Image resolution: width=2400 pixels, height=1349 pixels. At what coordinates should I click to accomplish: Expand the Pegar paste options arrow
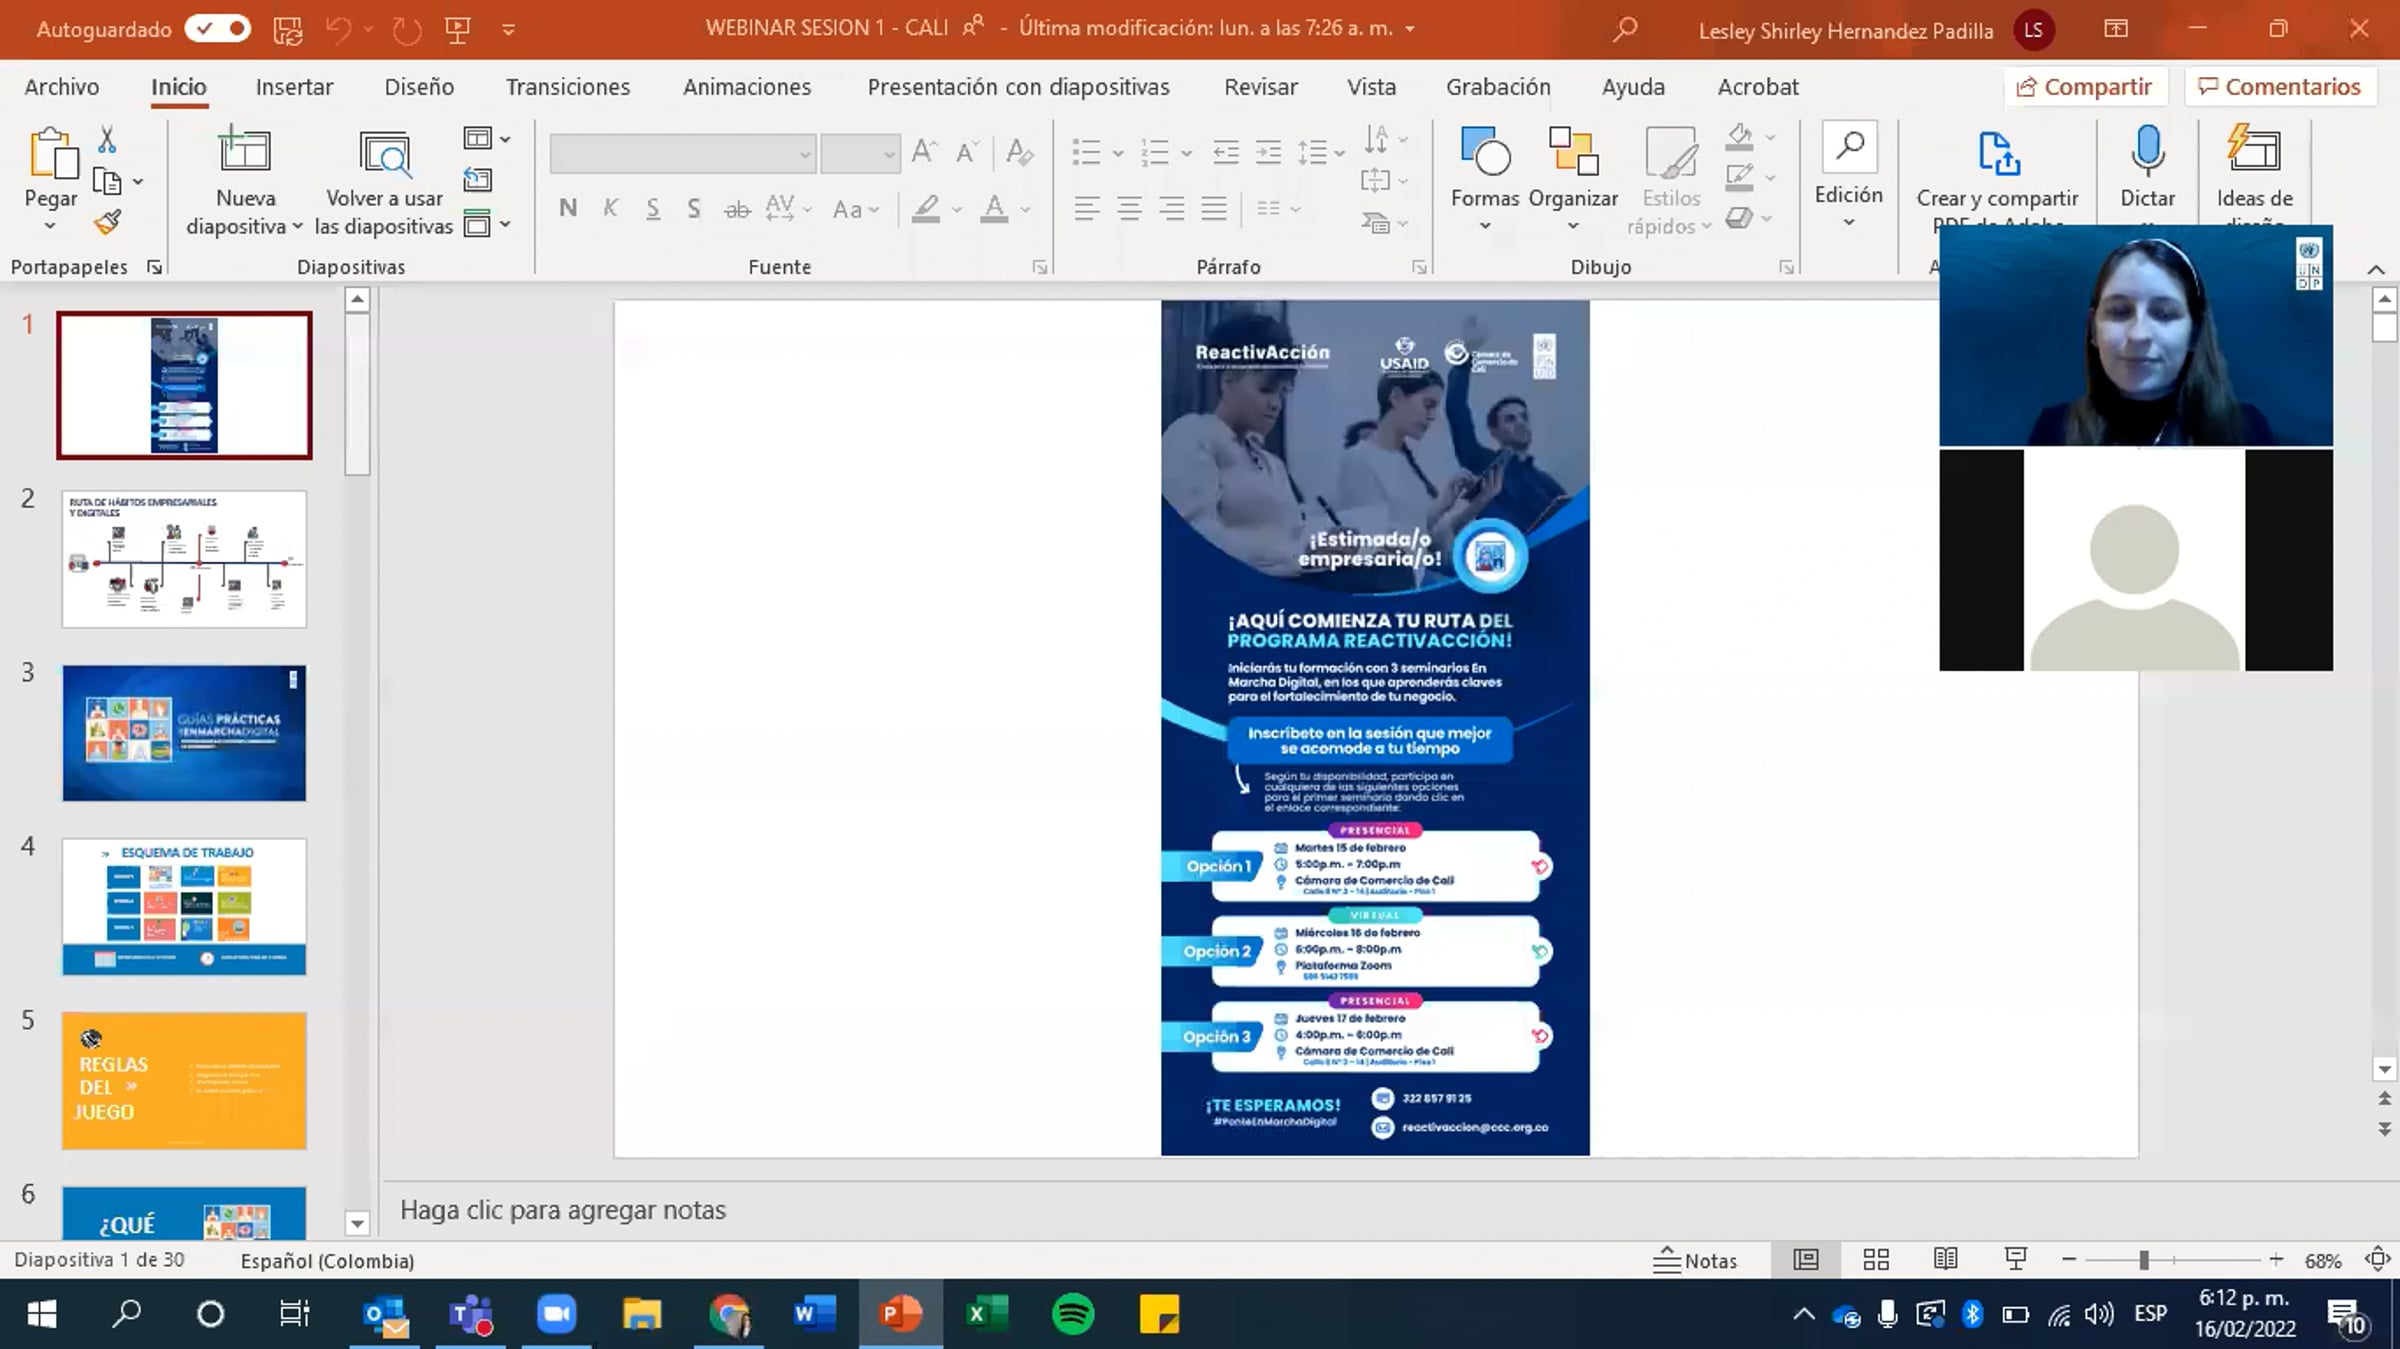(50, 227)
